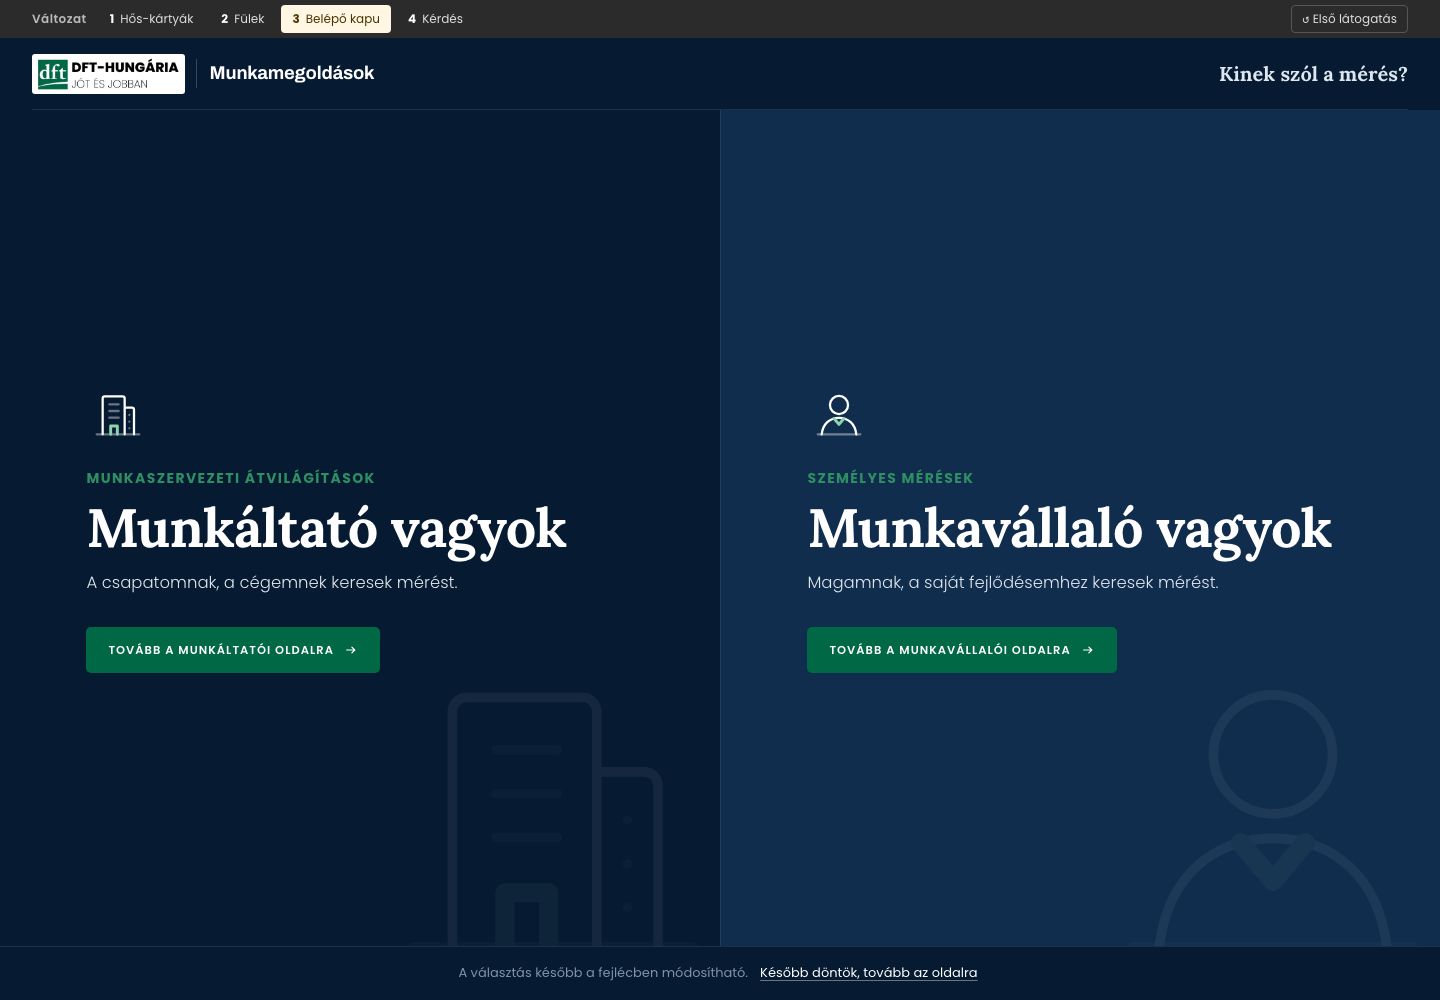Screen dimensions: 1440x1000
Task: Click the Első látogatás reset button
Action: (1349, 19)
